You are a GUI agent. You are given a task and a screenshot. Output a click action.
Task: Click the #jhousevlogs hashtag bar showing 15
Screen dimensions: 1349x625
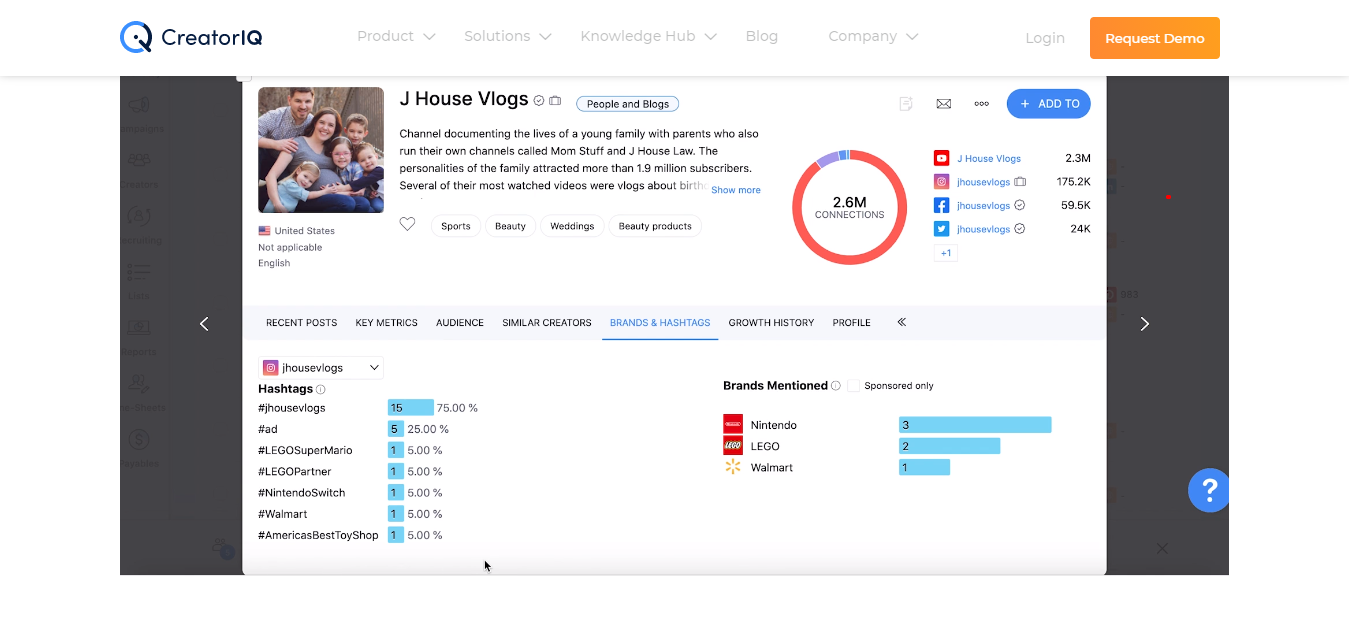pyautogui.click(x=411, y=408)
